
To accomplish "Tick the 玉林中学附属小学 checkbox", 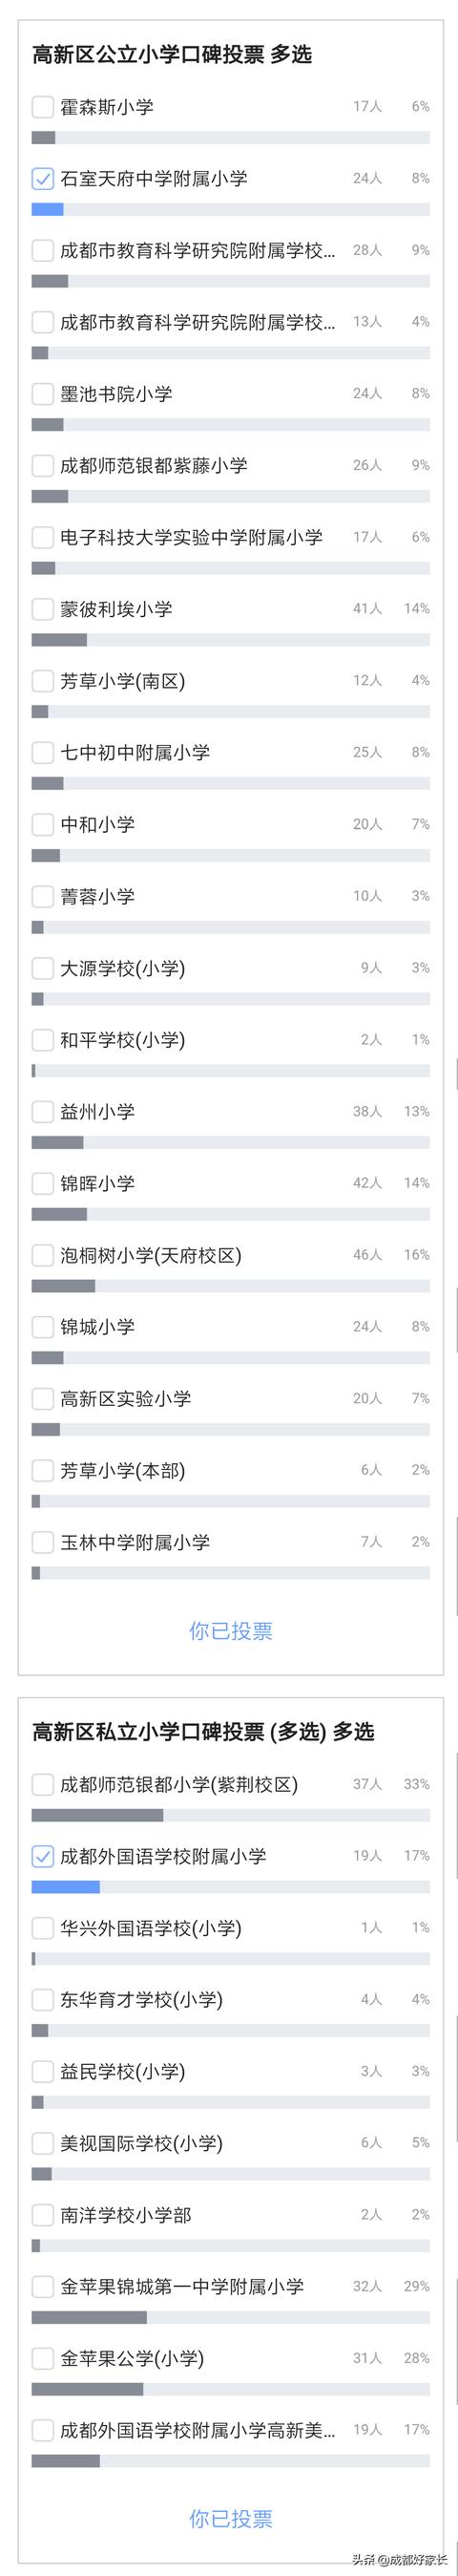I will tap(43, 1543).
